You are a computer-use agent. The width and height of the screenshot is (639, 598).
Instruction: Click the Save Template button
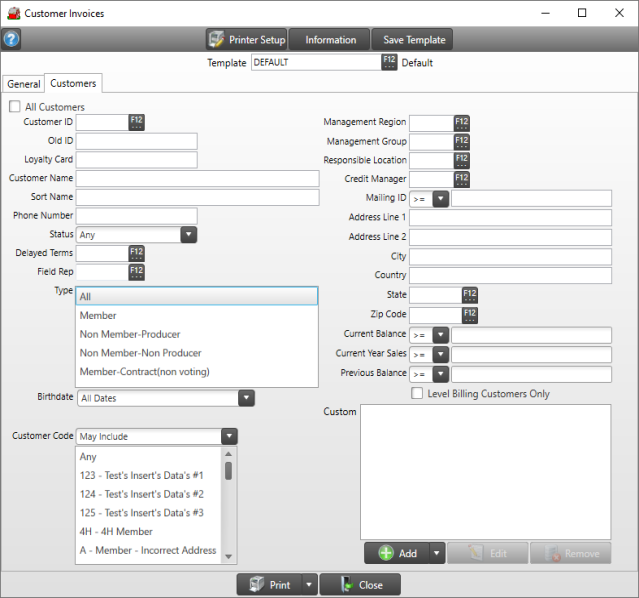(x=412, y=40)
